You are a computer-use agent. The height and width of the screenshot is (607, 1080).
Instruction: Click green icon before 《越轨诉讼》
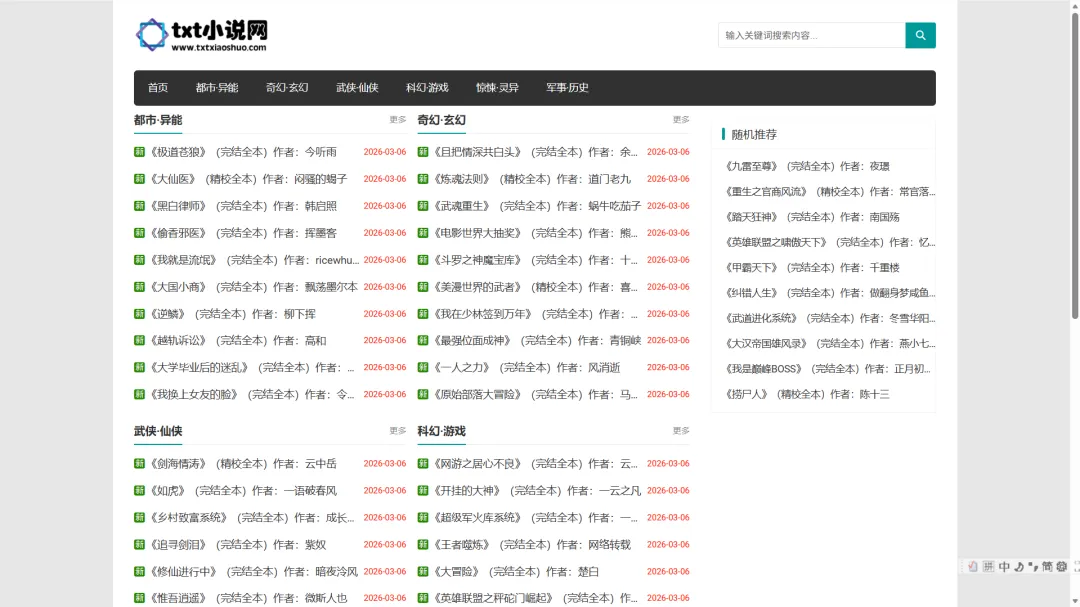tap(139, 340)
